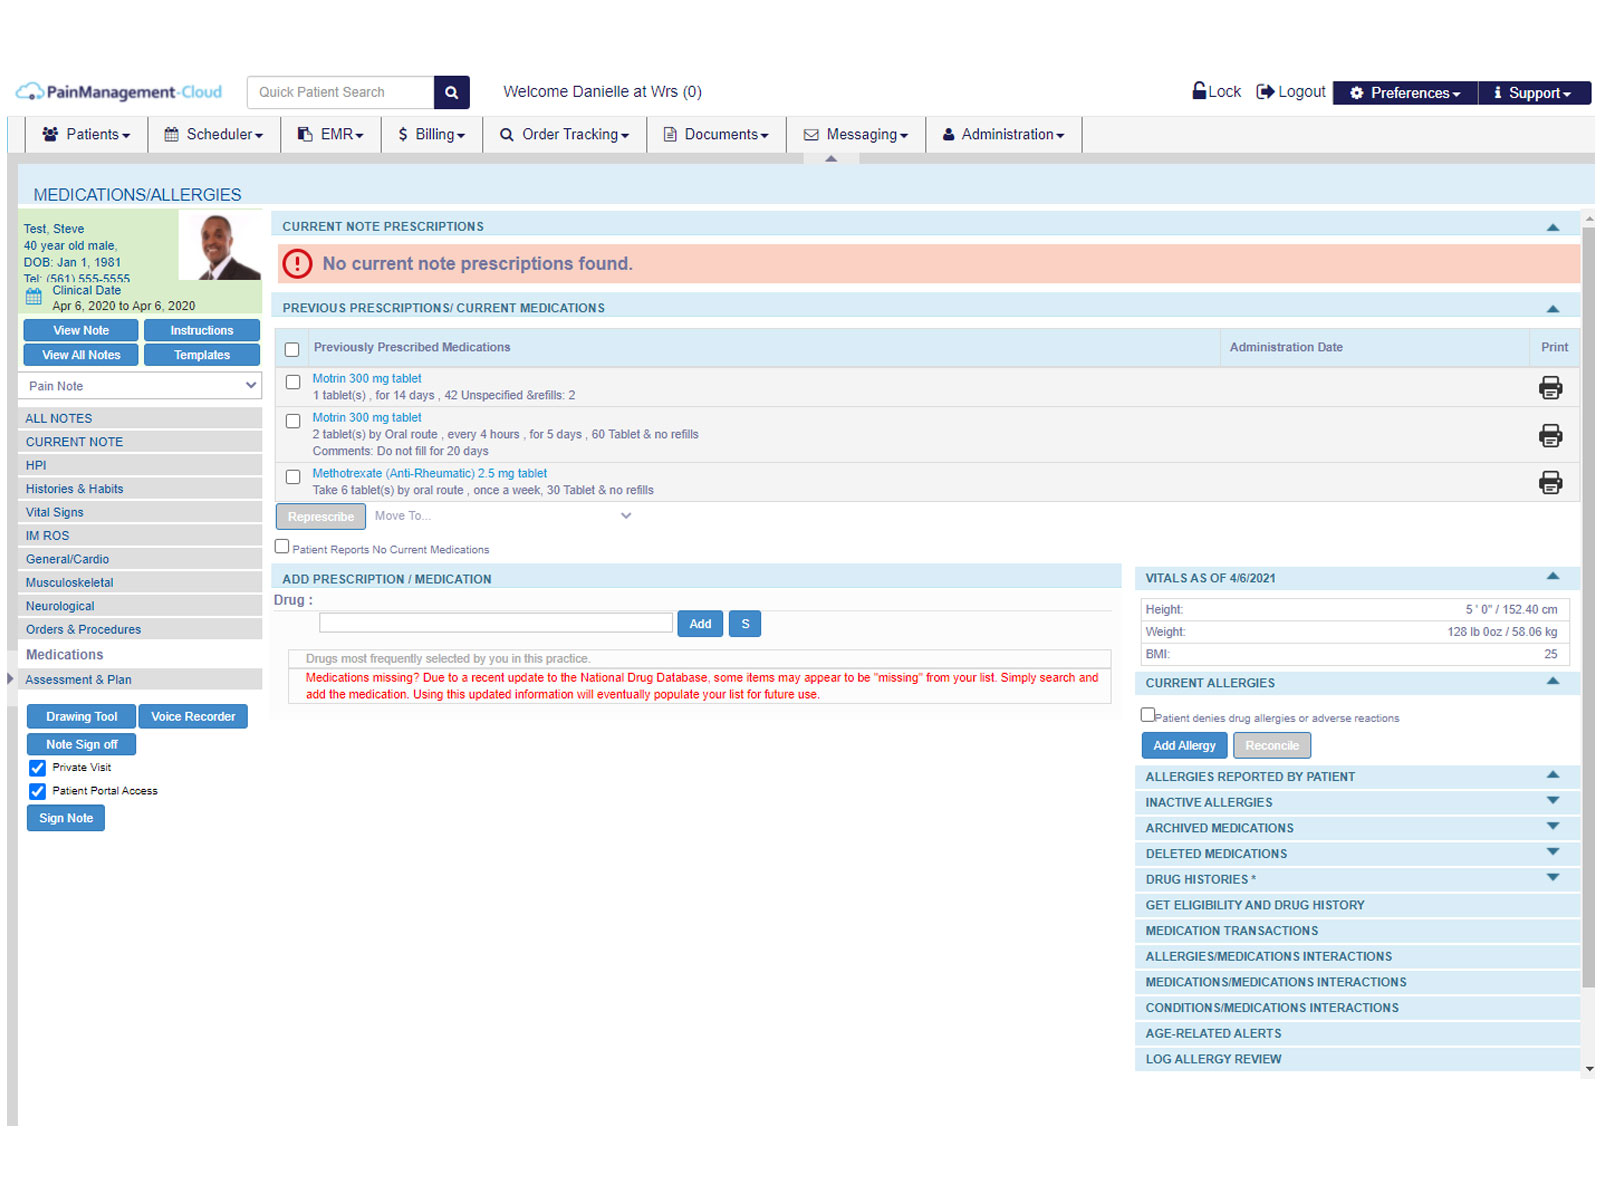Open the Pain Note dropdown
Image resolution: width=1600 pixels, height=1200 pixels.
[140, 386]
